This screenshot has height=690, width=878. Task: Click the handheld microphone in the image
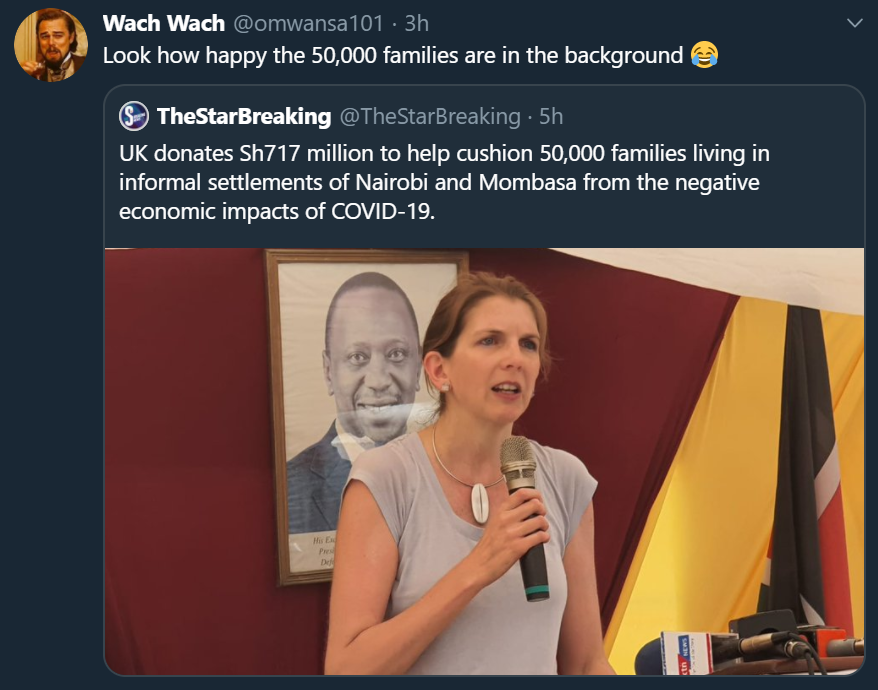pos(524,518)
